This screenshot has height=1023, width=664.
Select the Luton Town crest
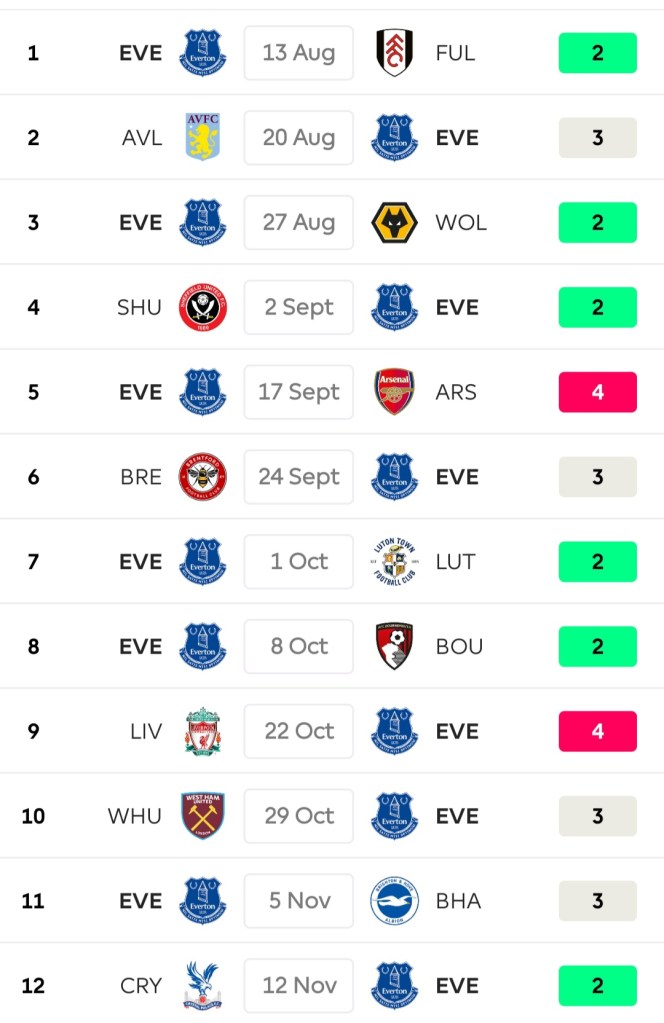pos(394,562)
